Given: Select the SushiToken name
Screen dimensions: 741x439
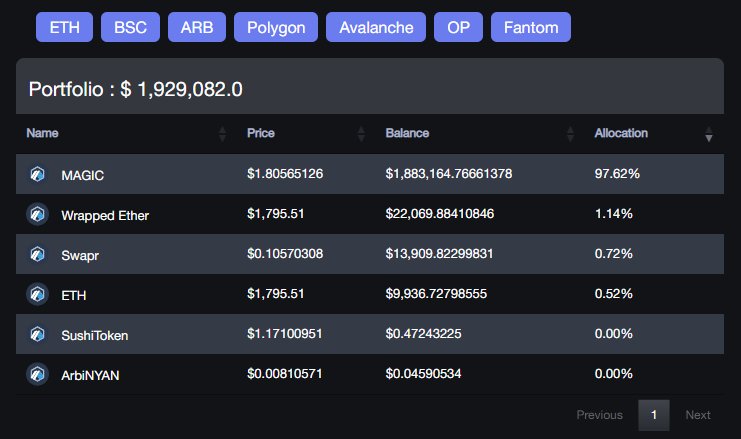Looking at the screenshot, I should (95, 336).
